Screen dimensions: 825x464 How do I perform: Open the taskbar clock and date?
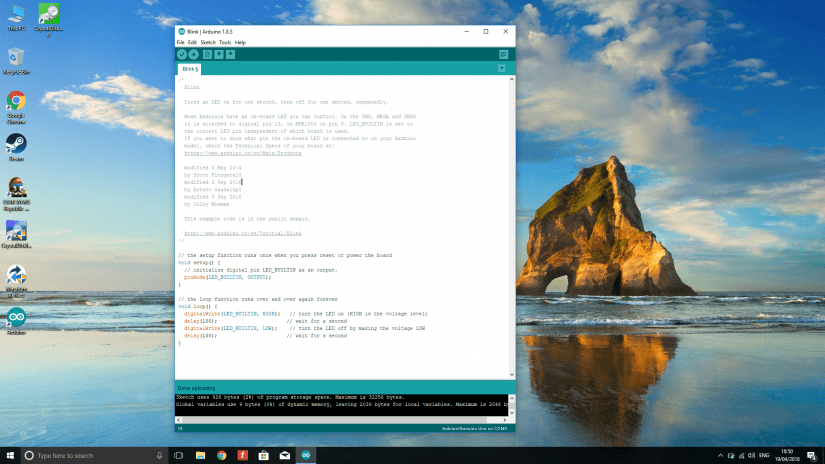click(787, 456)
